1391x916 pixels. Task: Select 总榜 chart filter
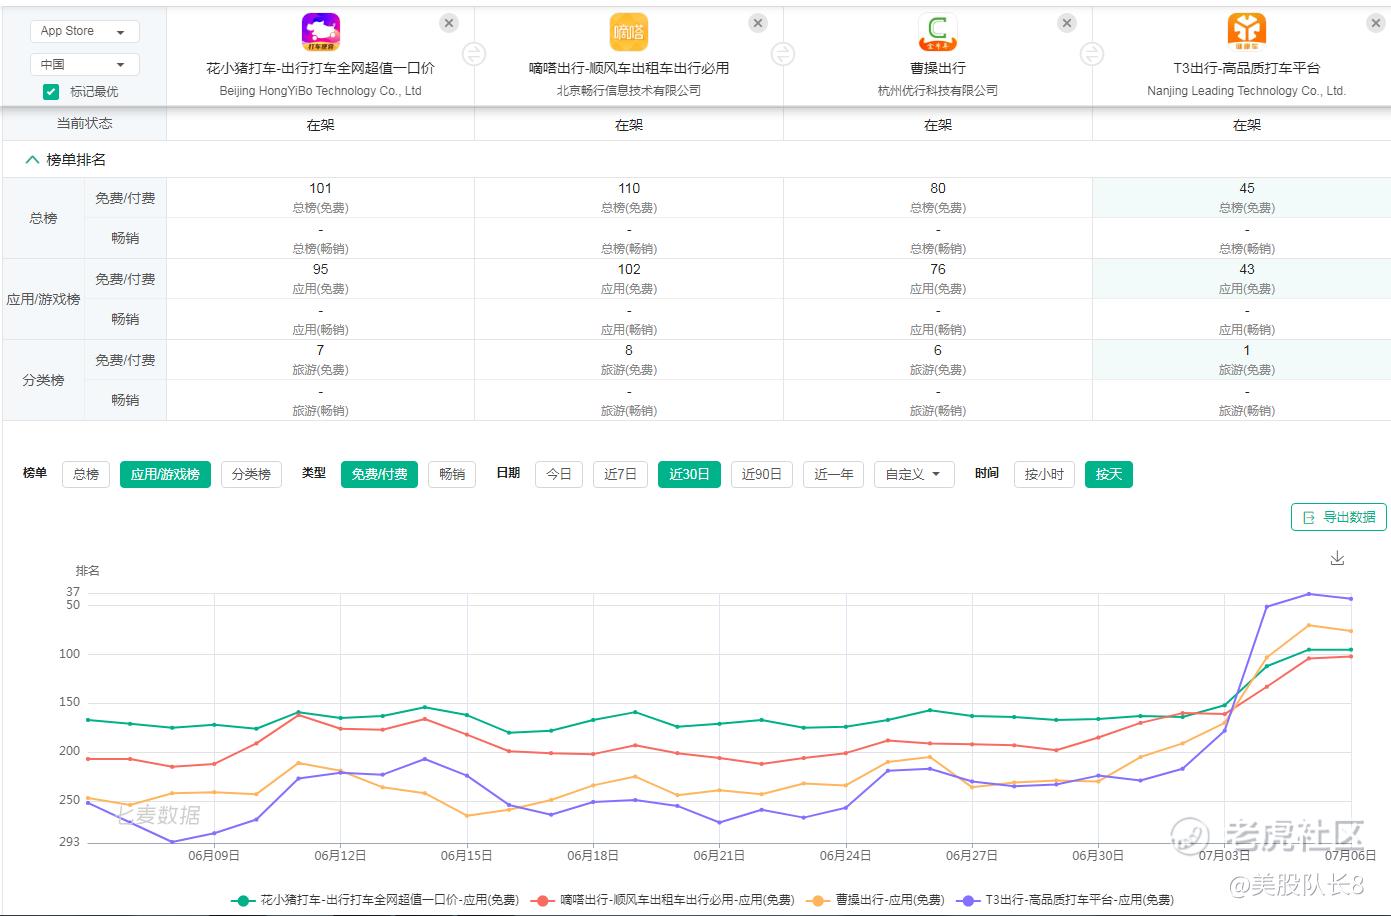coord(86,474)
